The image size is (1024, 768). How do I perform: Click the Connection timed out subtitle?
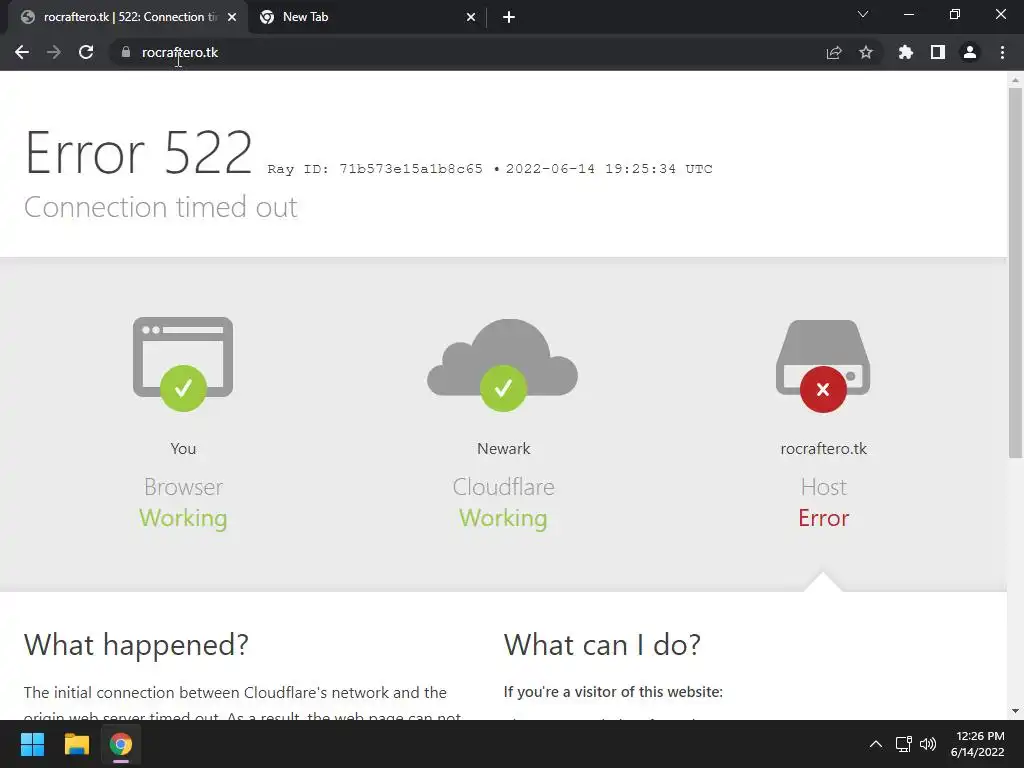click(x=161, y=207)
